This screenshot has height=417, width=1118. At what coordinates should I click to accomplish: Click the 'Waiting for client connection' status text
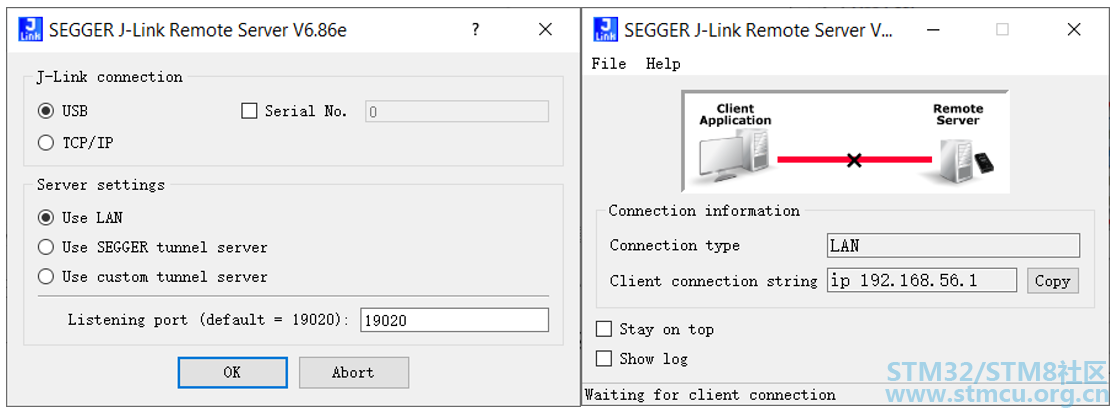pyautogui.click(x=710, y=395)
